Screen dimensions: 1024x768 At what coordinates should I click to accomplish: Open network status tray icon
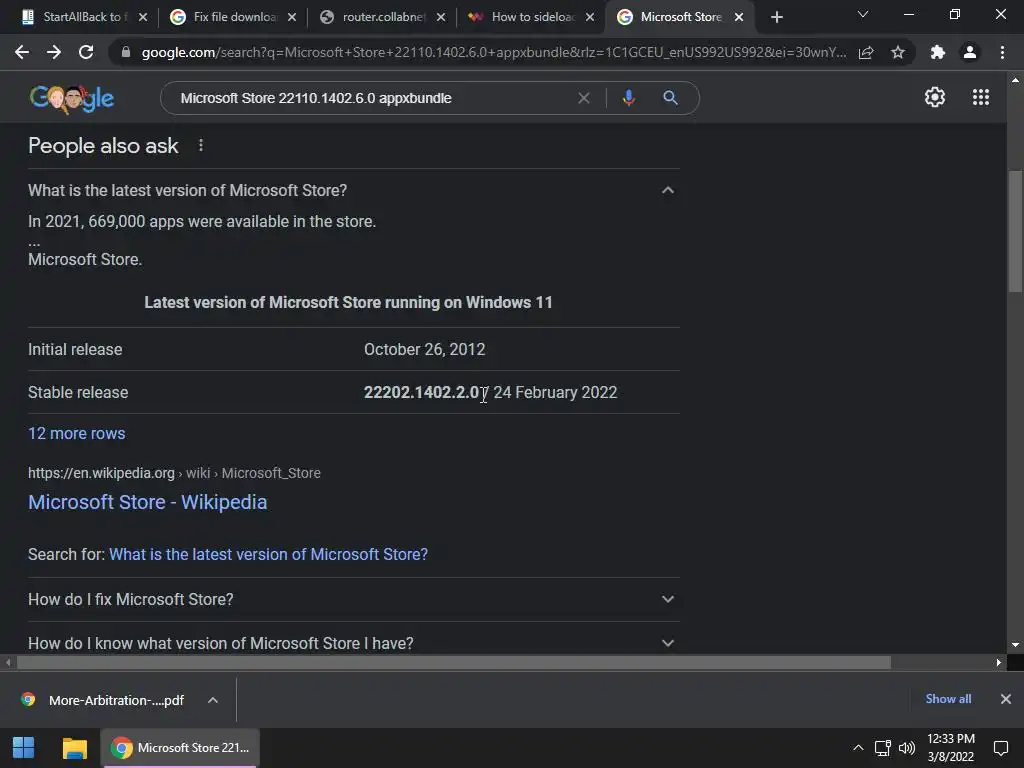click(x=883, y=748)
